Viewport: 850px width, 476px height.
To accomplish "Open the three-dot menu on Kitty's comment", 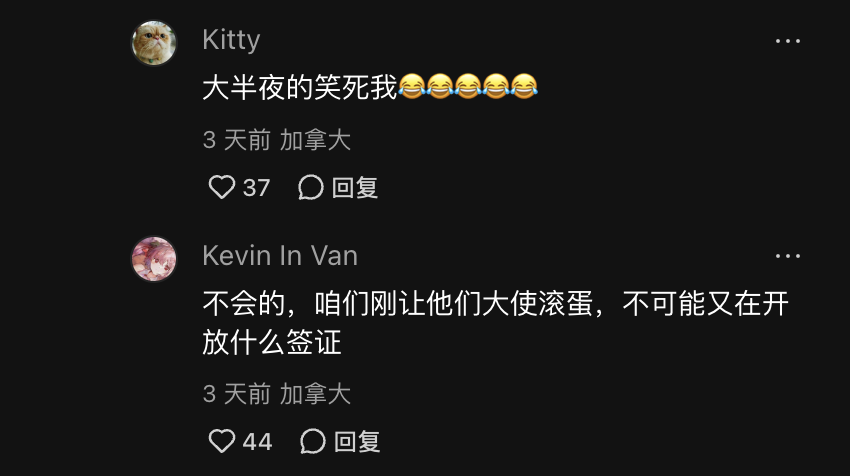I will 787,41.
